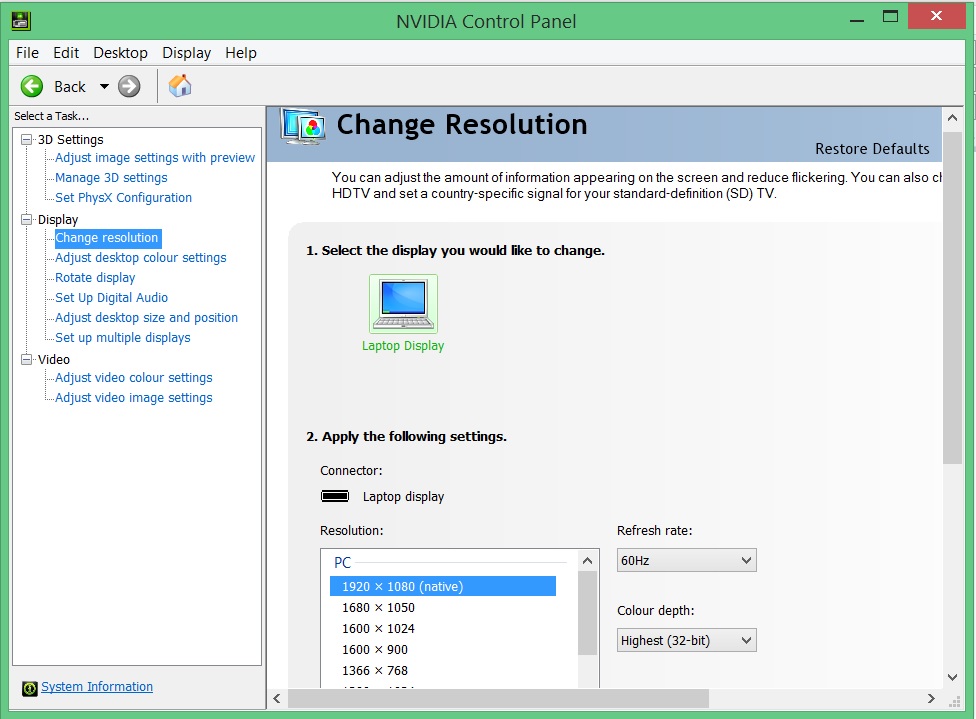Image resolution: width=976 pixels, height=719 pixels.
Task: Open Adjust video colour settings
Action: [x=134, y=377]
